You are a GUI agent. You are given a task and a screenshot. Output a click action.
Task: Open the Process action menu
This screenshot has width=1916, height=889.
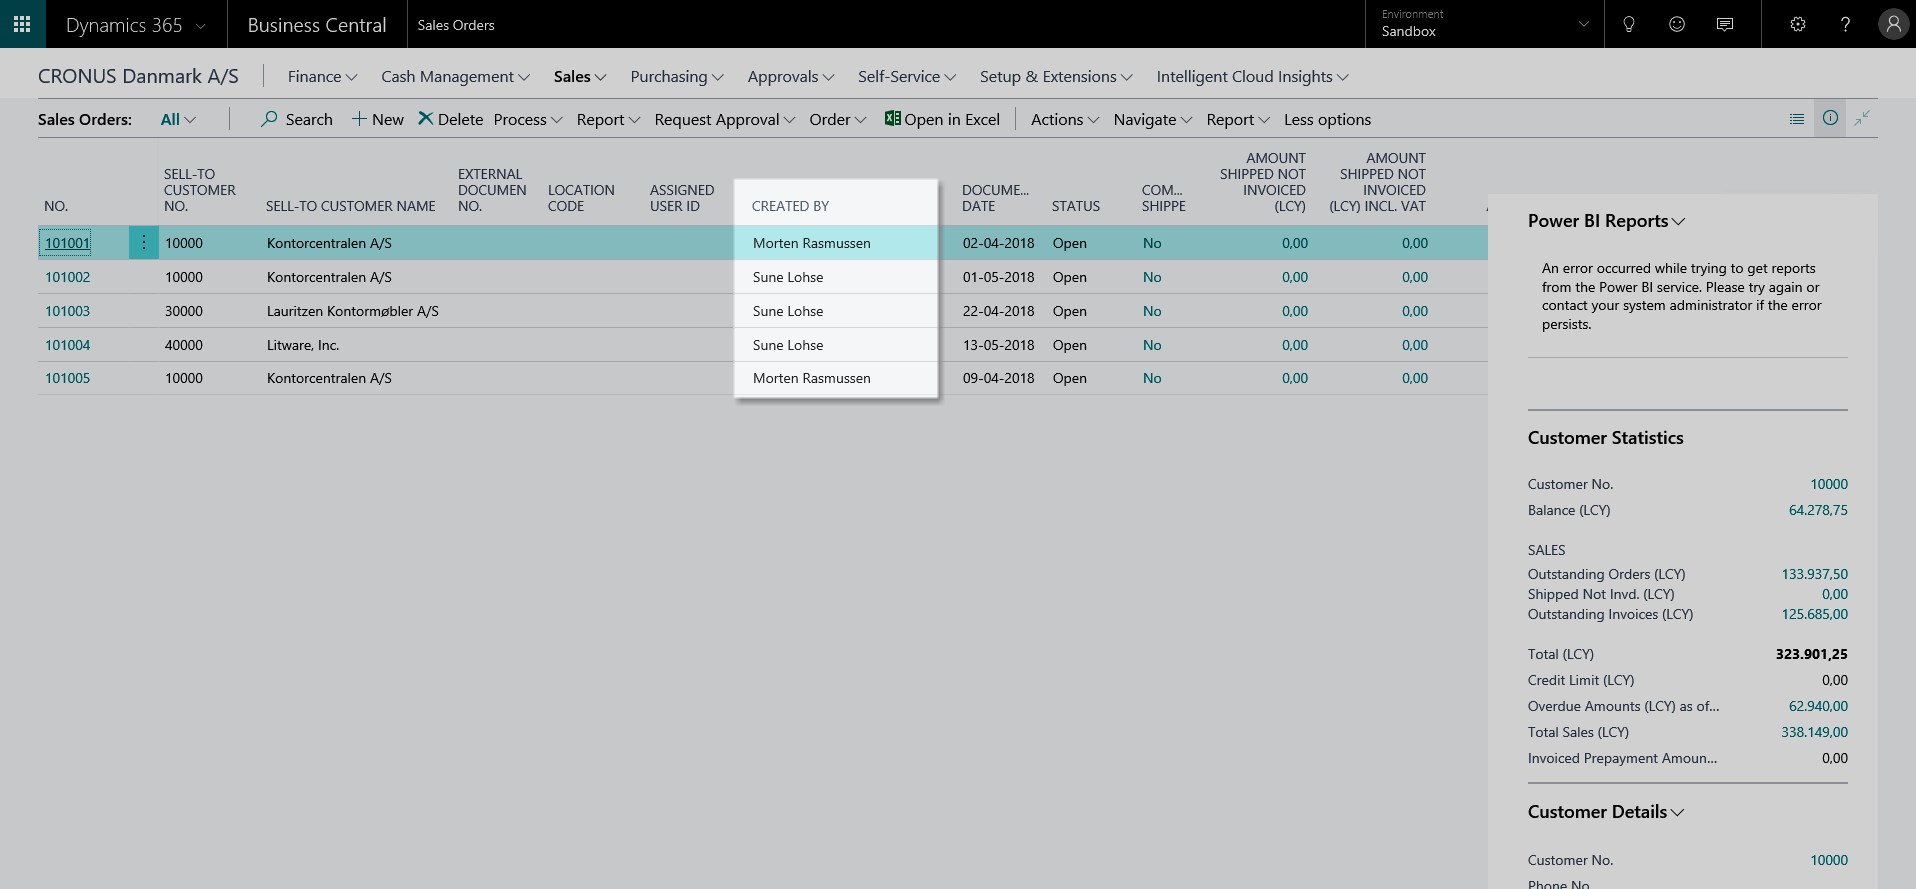pyautogui.click(x=528, y=119)
